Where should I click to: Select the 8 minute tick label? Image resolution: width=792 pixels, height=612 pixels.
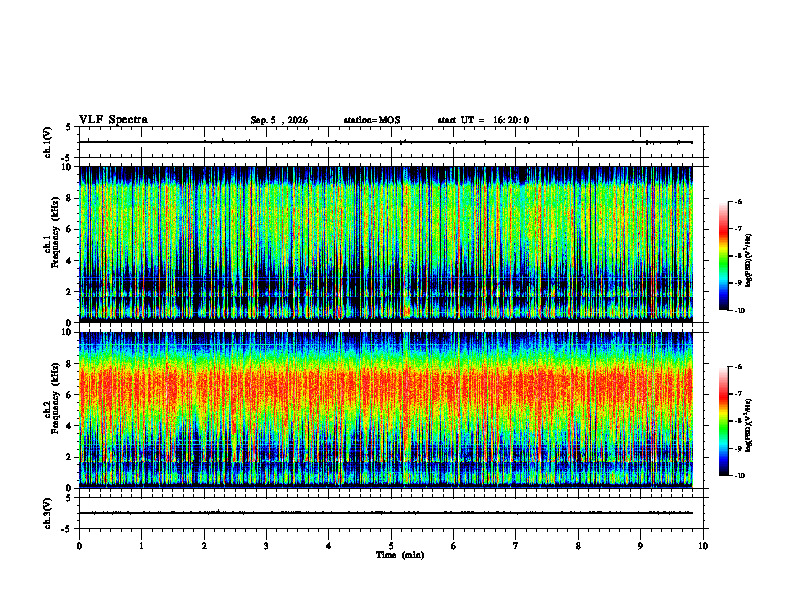coord(578,546)
